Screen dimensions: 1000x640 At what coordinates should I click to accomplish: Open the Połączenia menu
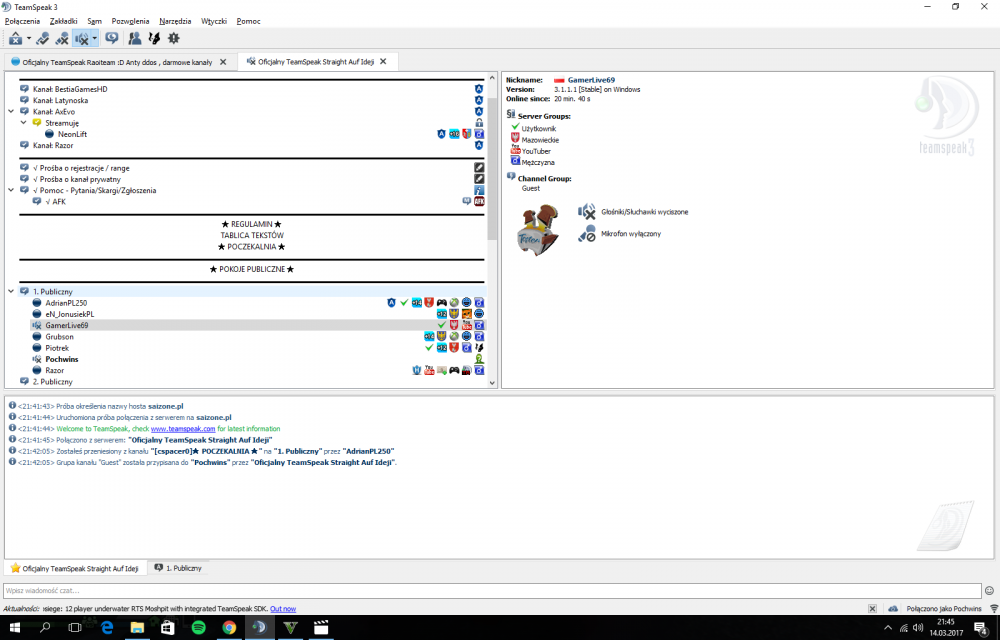[x=22, y=21]
